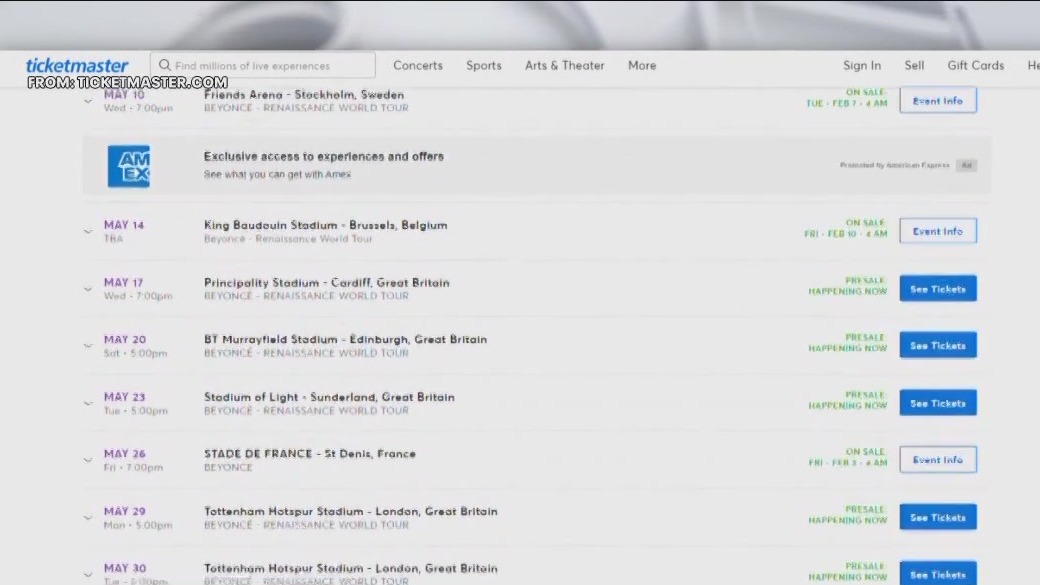Click the American Express logo in banner

(x=129, y=166)
